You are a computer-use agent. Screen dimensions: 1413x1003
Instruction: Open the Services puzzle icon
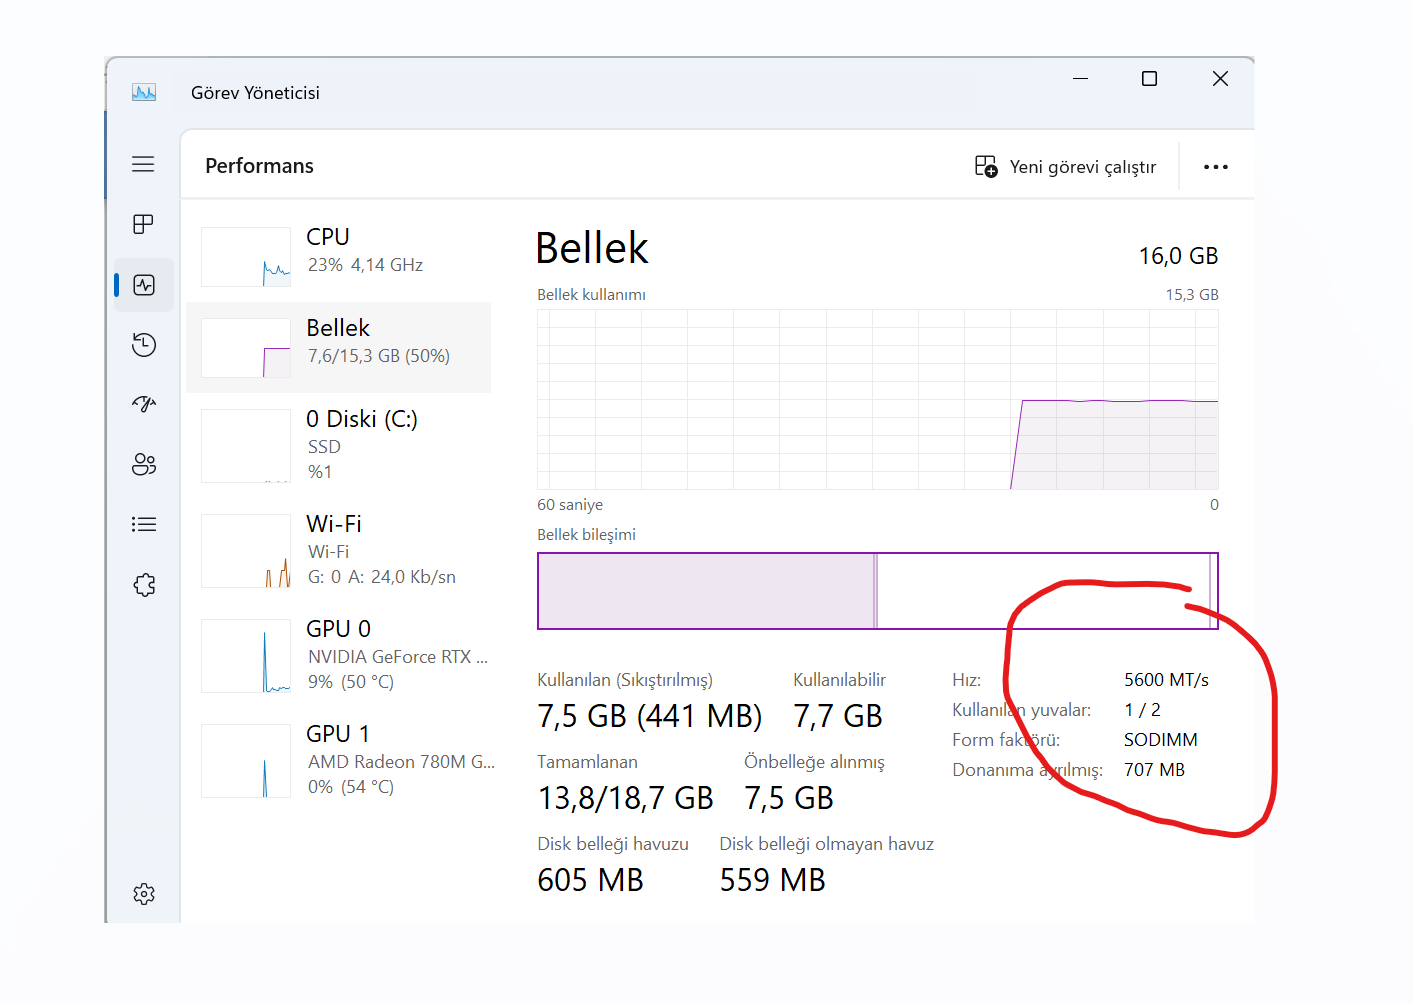coord(144,585)
